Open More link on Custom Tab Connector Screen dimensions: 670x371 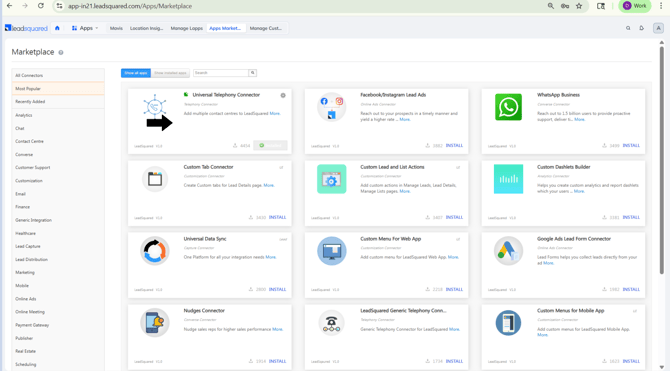click(x=269, y=185)
